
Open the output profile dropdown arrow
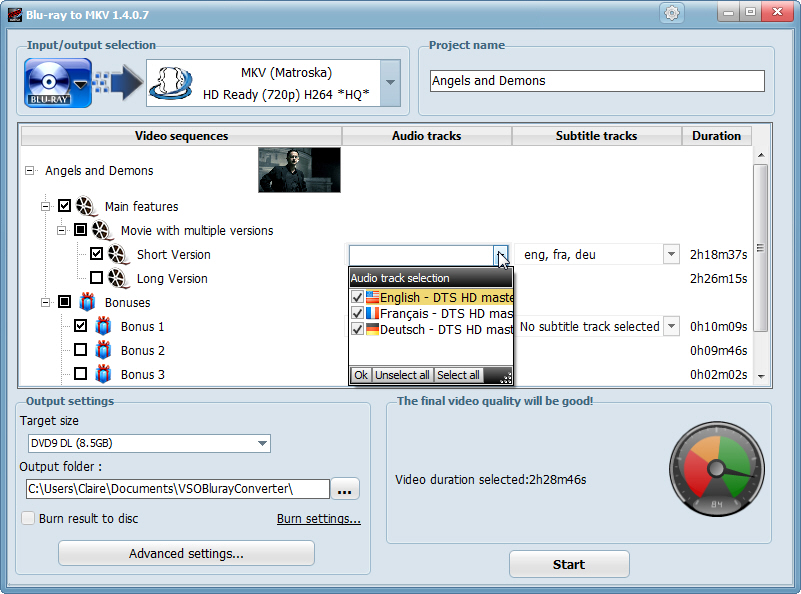tap(390, 83)
